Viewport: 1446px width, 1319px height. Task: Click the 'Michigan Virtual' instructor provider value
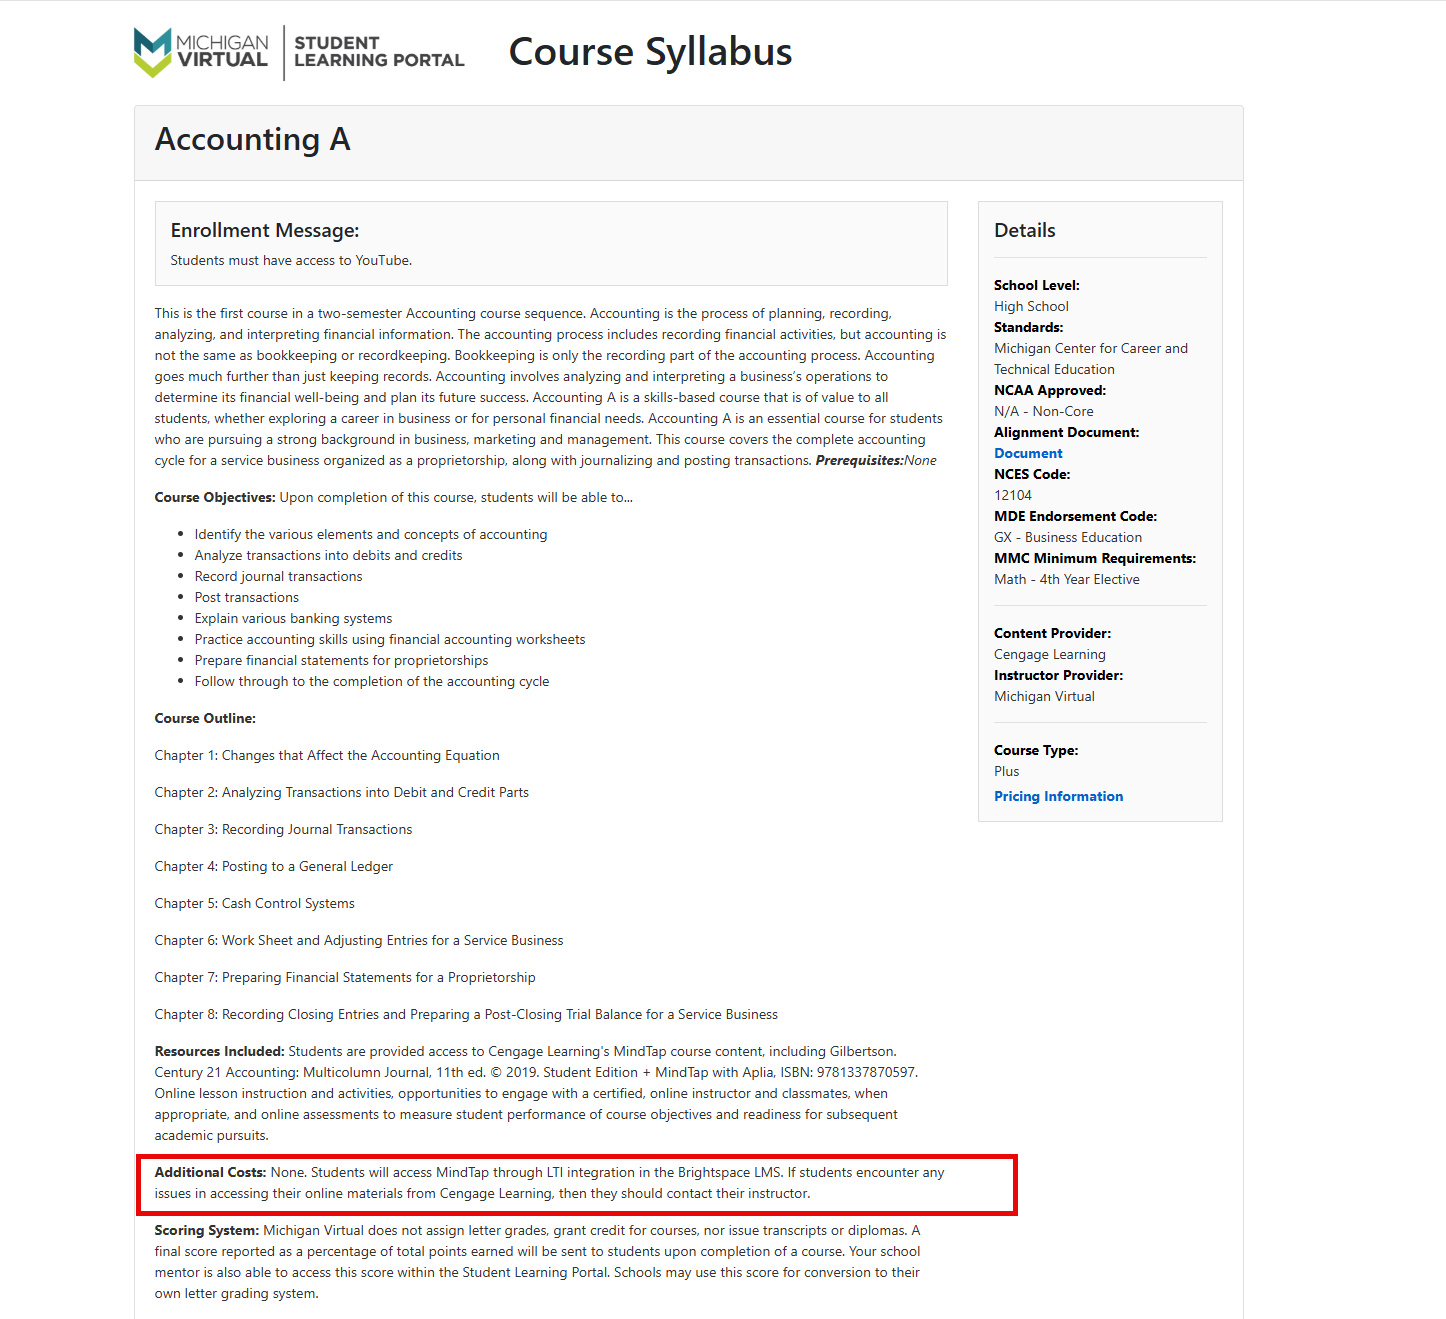(x=1044, y=696)
